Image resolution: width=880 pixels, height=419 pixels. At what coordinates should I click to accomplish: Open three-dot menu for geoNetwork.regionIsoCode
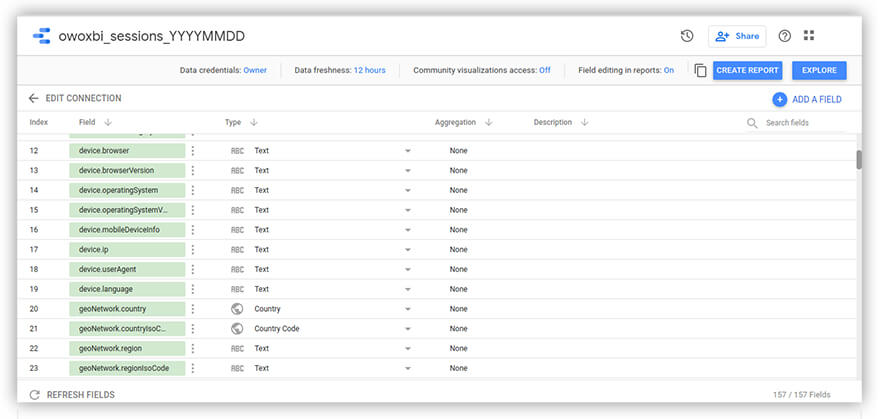point(192,368)
